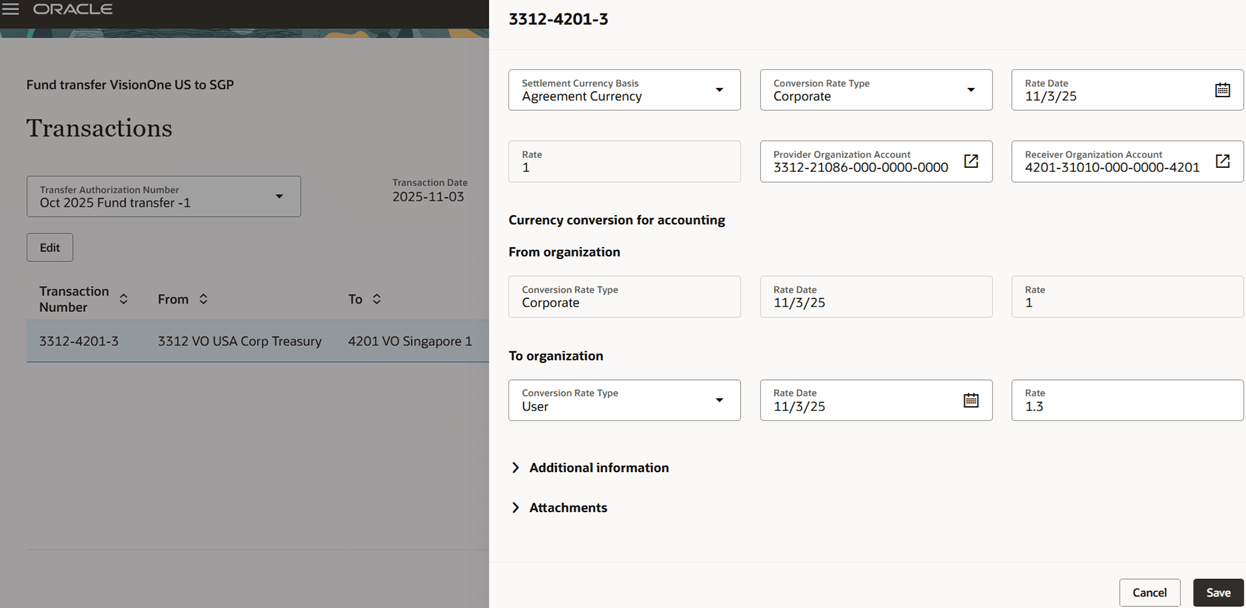Open To organization Conversion Rate Type dropdown
Screen dimensions: 1246x612
[720, 399]
